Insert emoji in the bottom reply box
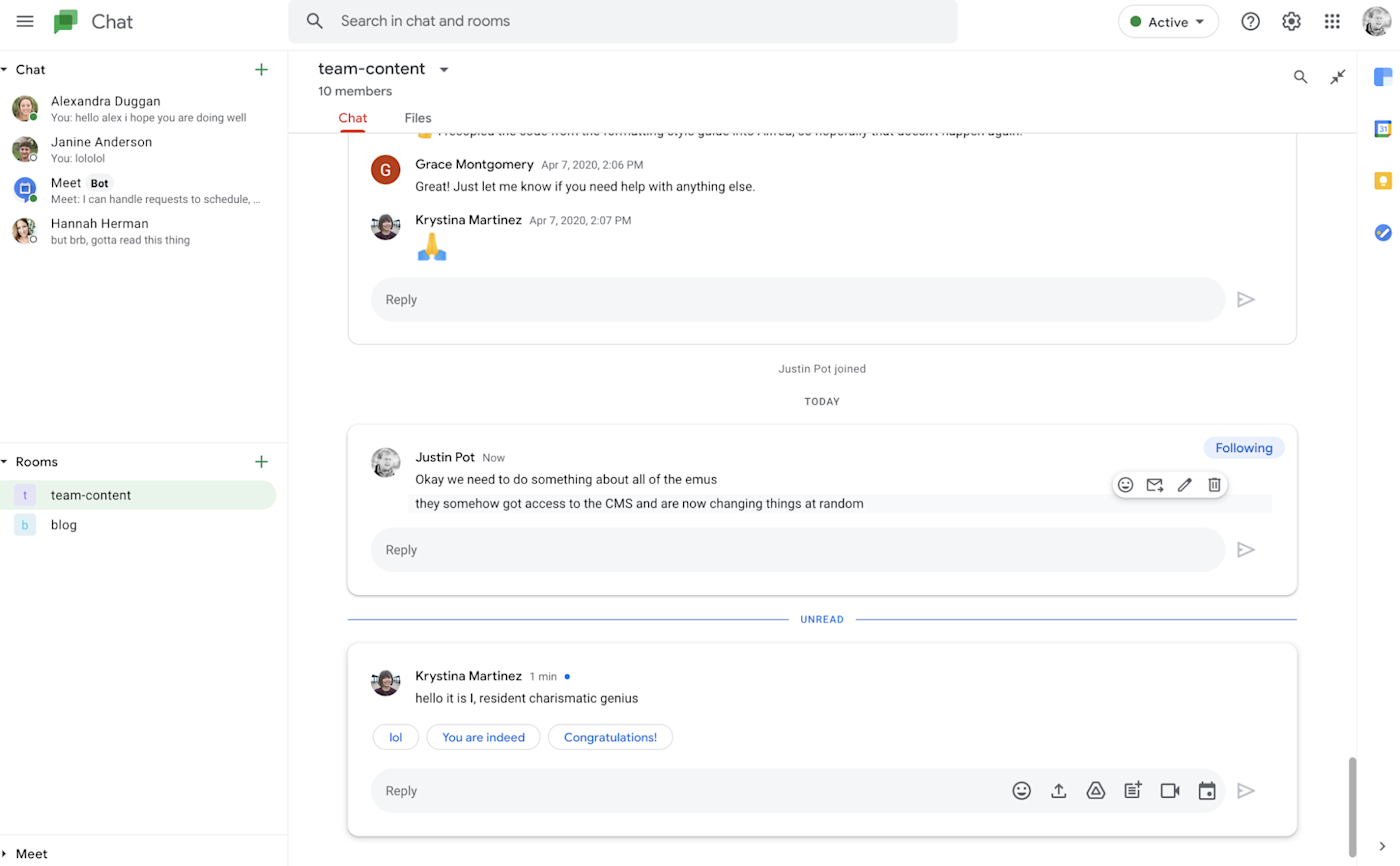 point(1021,791)
